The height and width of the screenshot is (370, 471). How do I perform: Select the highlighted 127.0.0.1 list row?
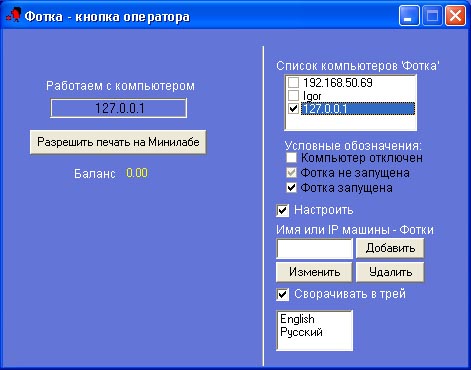358,109
